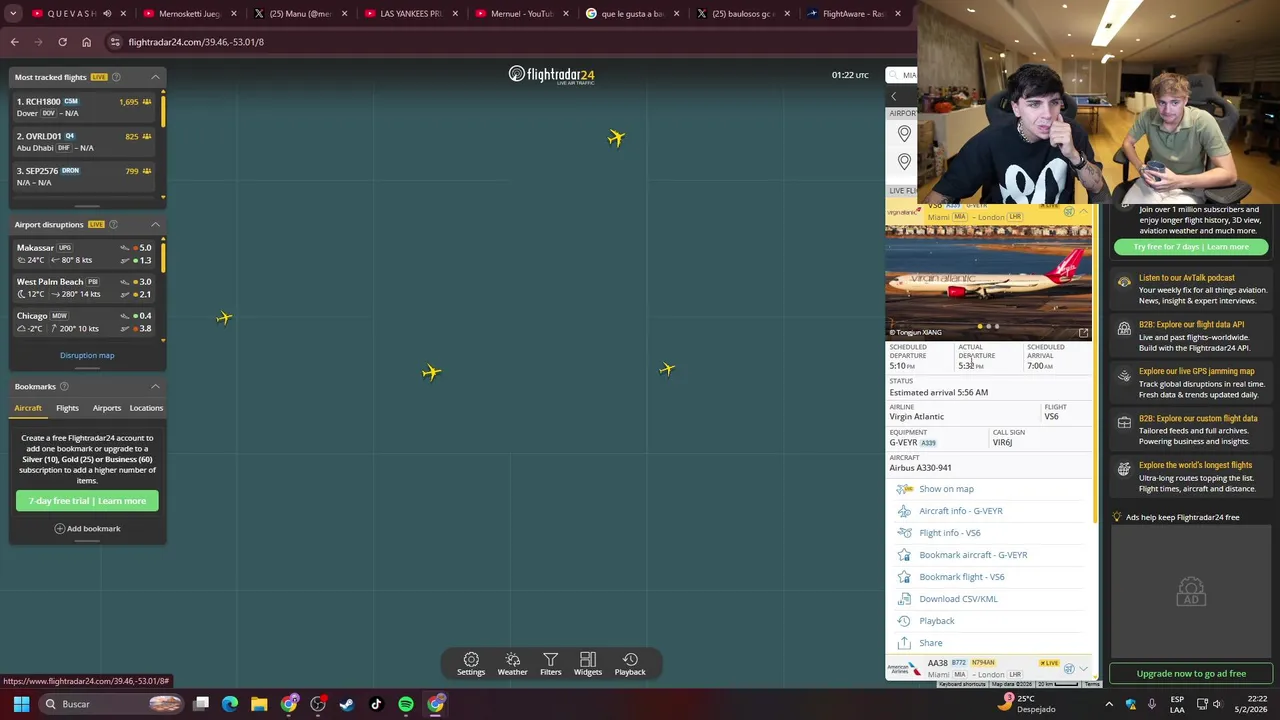The width and height of the screenshot is (1280, 720).
Task: Click the 7-day free trial button
Action: tap(87, 501)
